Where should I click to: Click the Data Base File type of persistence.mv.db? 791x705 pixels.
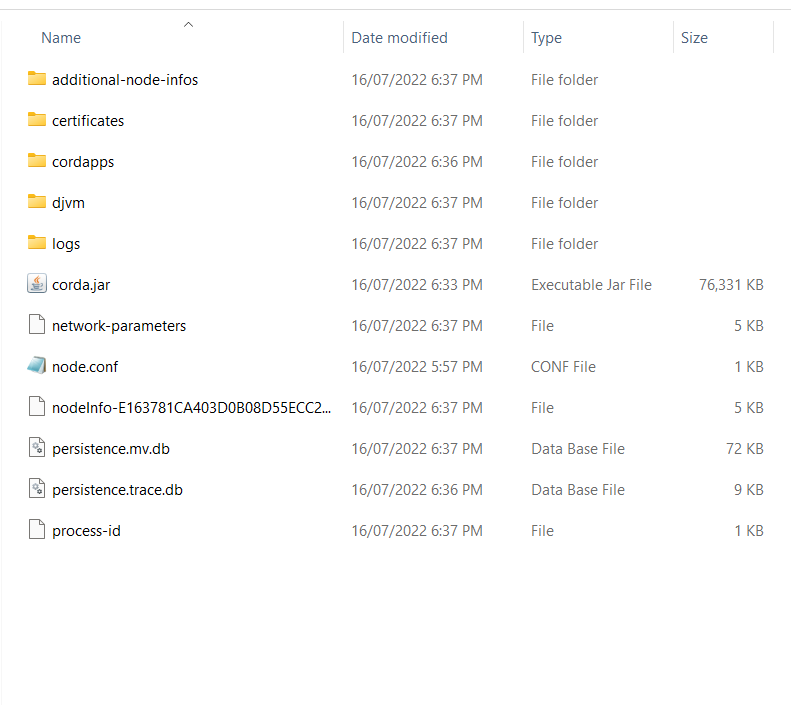578,449
